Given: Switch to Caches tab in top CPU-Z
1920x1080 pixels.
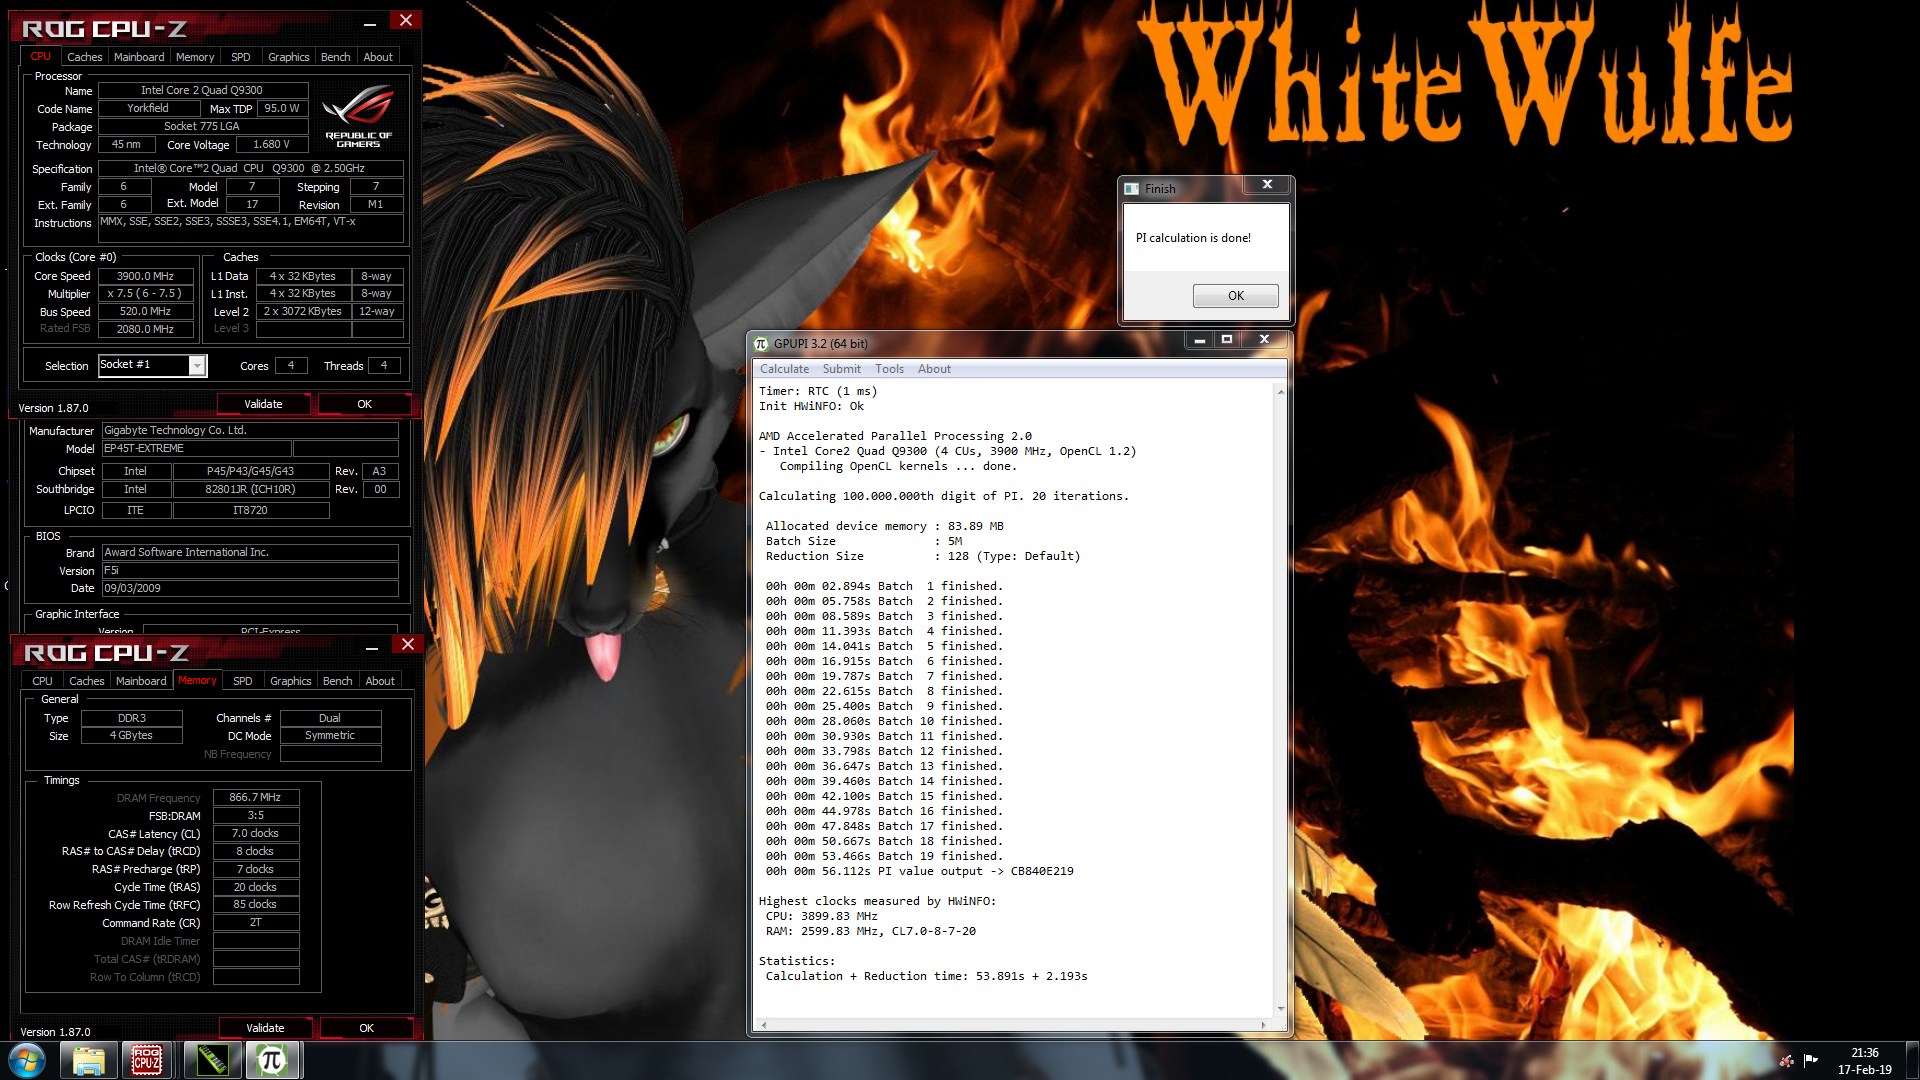Looking at the screenshot, I should pyautogui.click(x=84, y=57).
